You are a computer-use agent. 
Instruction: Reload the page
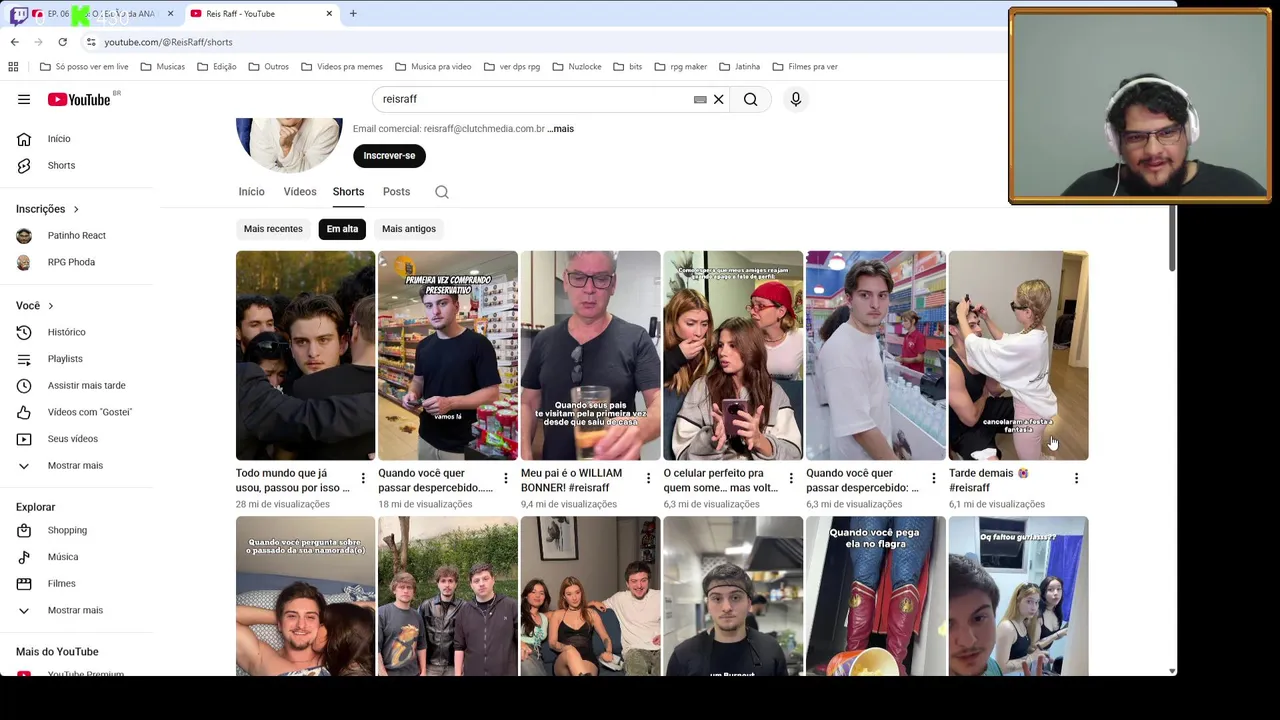tap(62, 42)
